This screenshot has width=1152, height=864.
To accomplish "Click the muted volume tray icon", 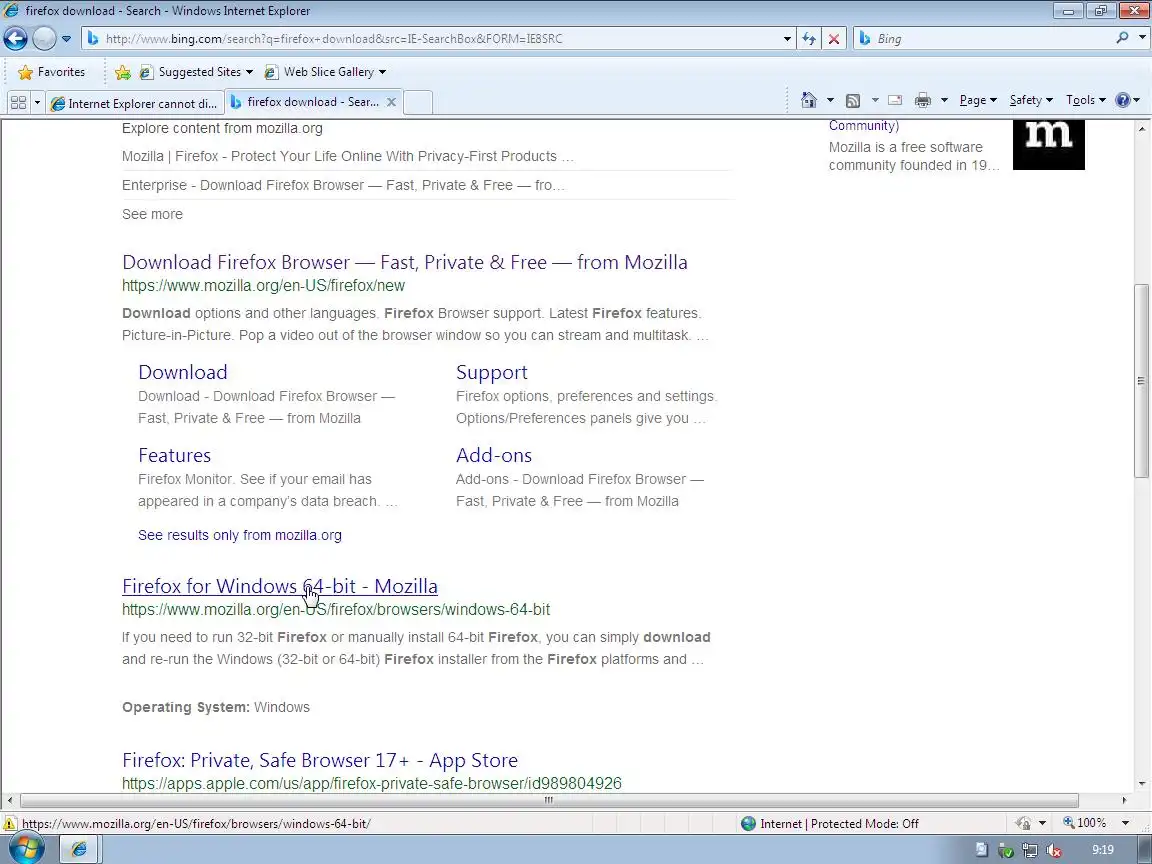I will click(1053, 851).
